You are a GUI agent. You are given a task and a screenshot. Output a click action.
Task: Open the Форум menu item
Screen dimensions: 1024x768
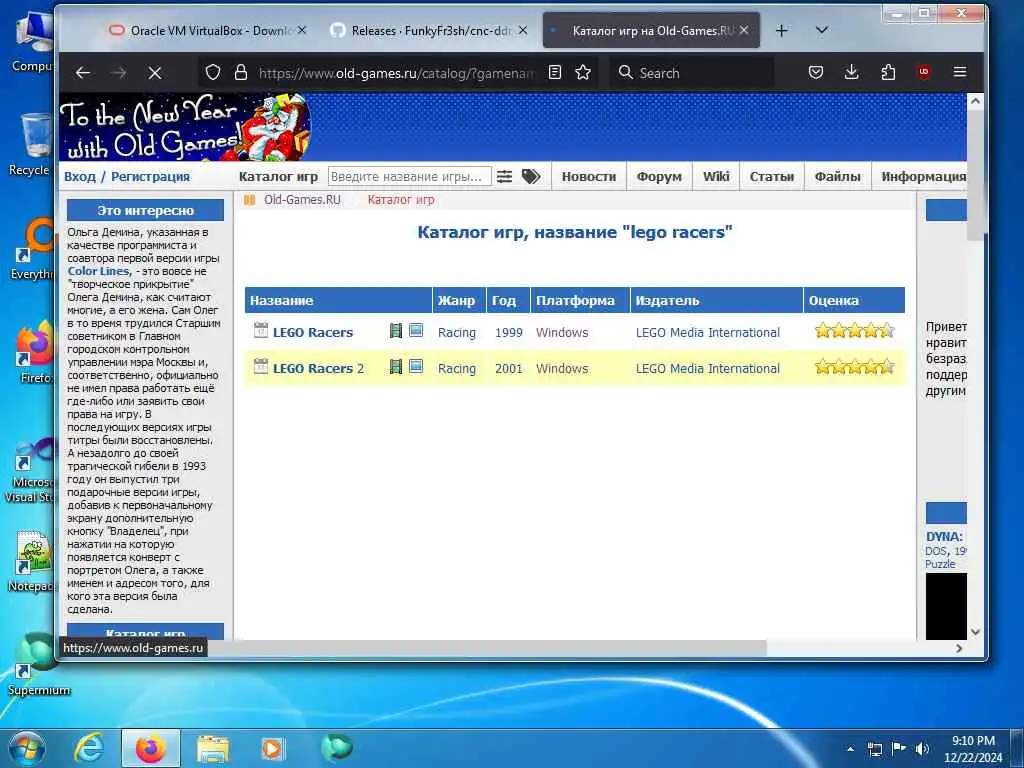[x=659, y=176]
